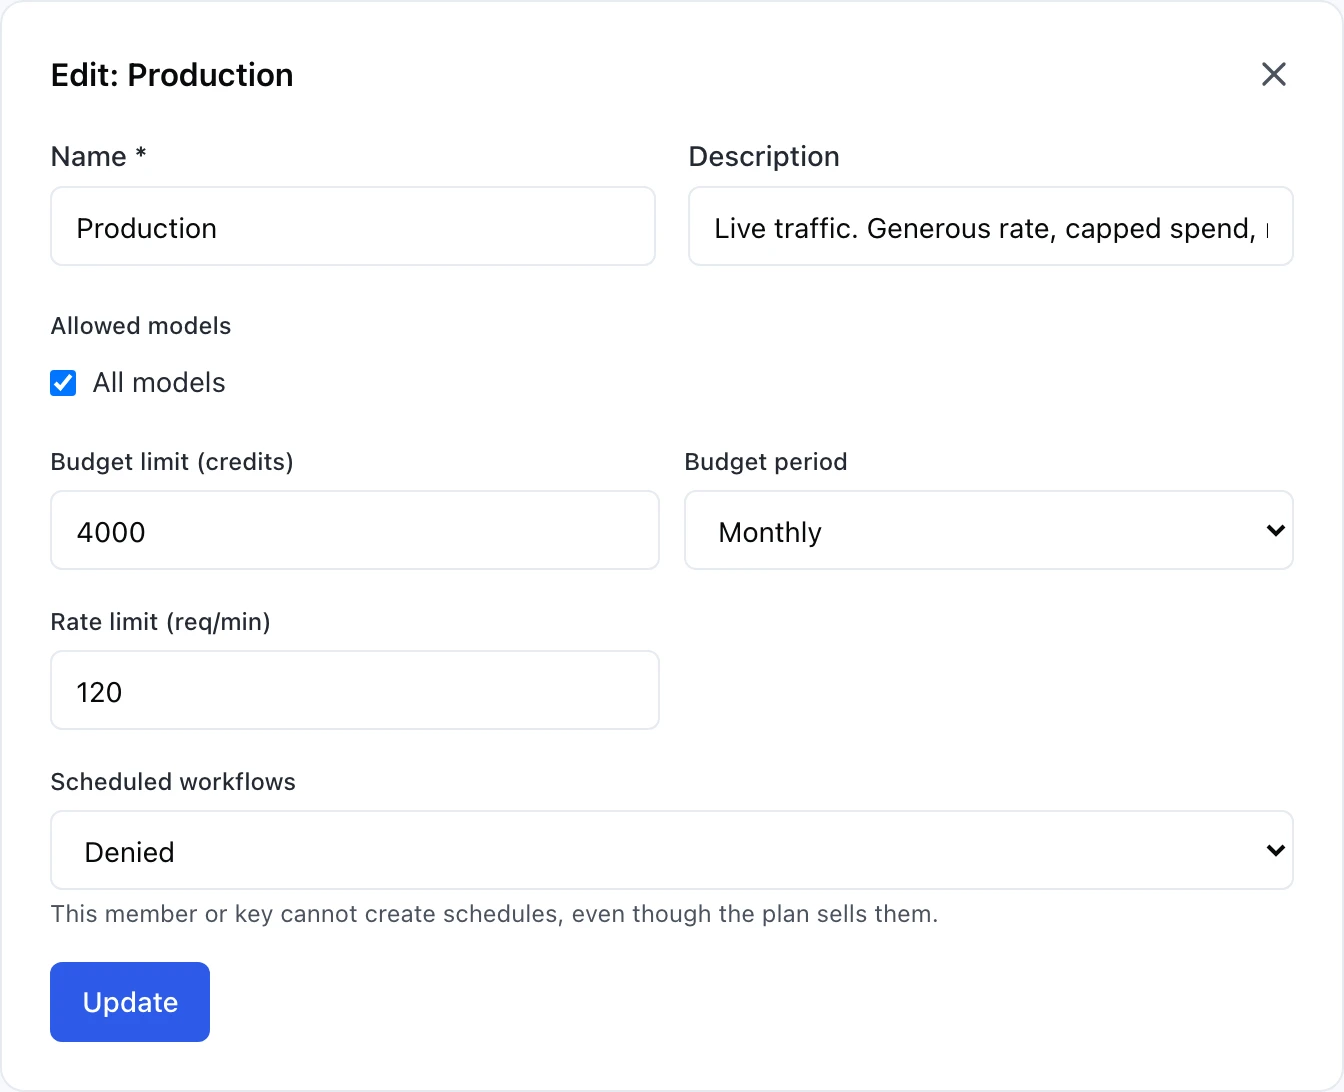Click the Update button
1344x1092 pixels.
tap(130, 1002)
